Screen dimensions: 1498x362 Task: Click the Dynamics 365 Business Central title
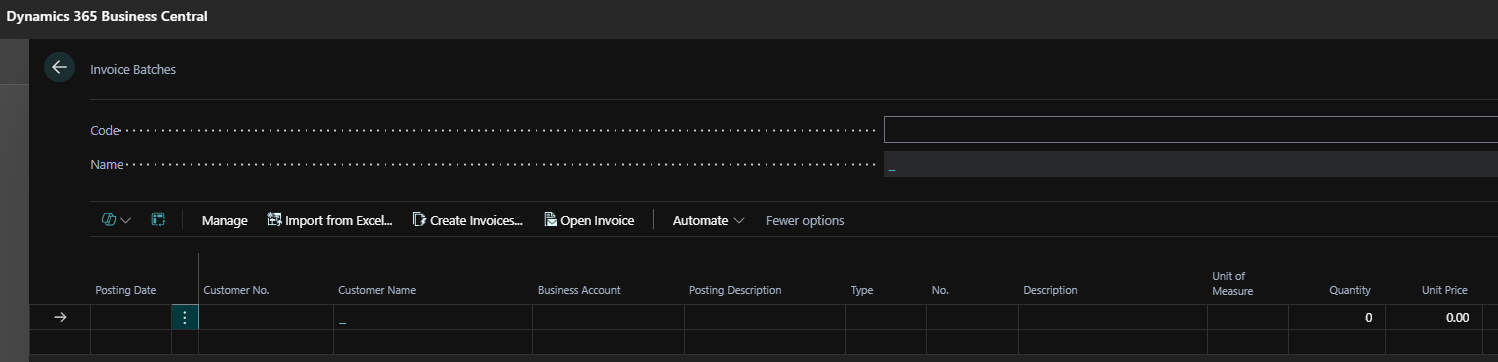tap(107, 17)
